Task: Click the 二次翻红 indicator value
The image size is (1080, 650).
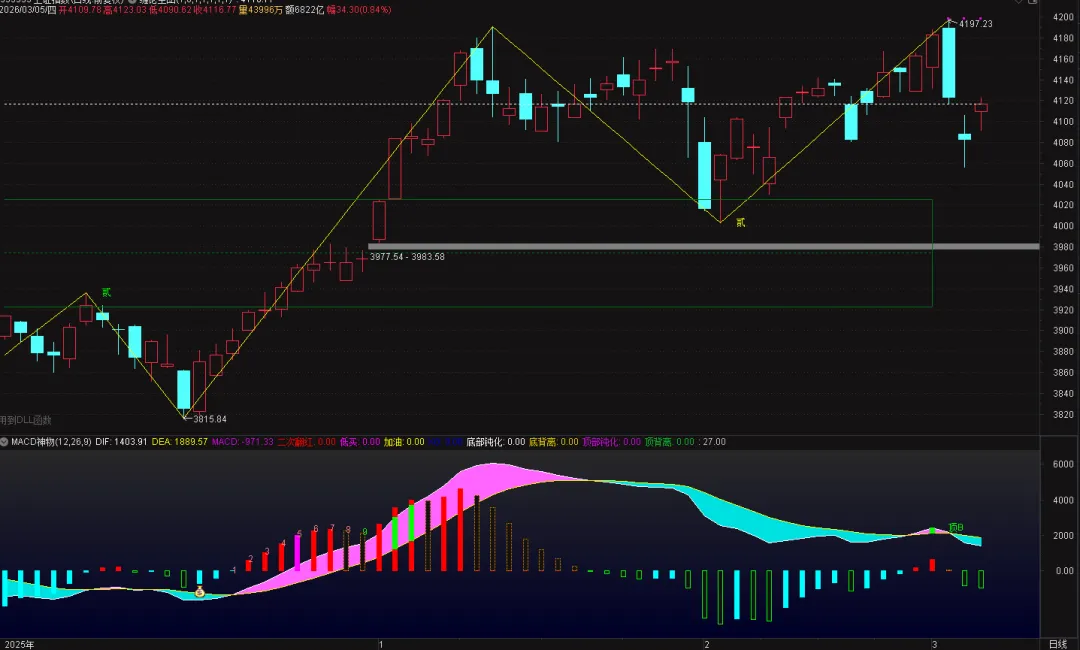Action: click(x=307, y=441)
